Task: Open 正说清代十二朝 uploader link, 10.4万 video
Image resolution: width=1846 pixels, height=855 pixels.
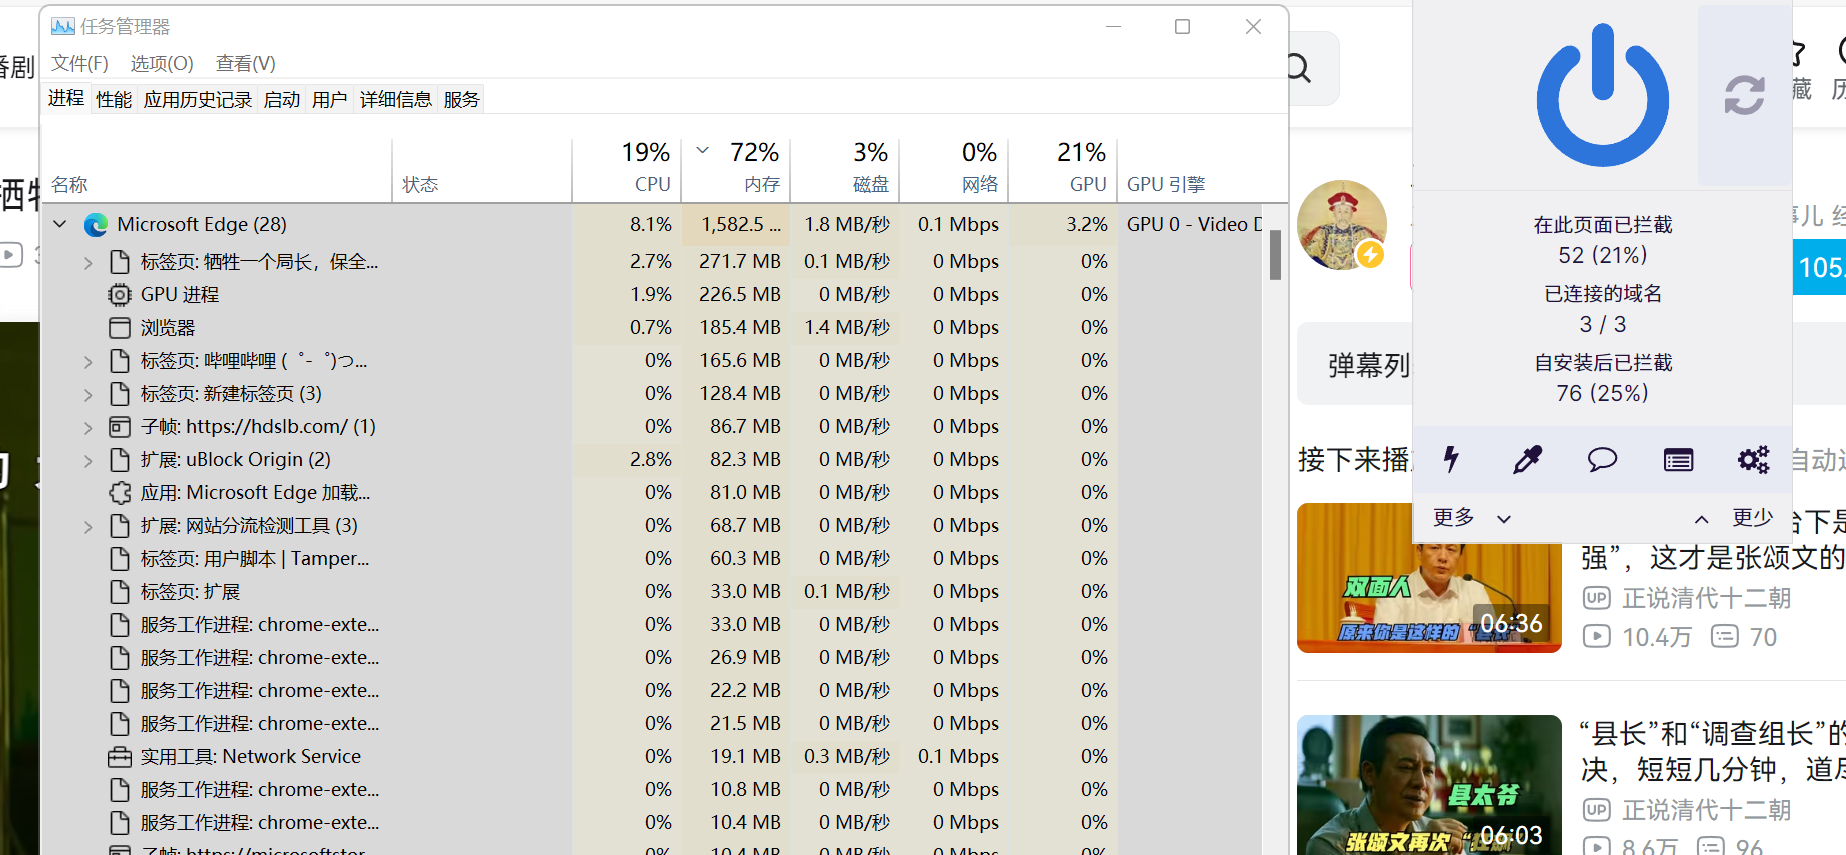Action: pos(1705,598)
